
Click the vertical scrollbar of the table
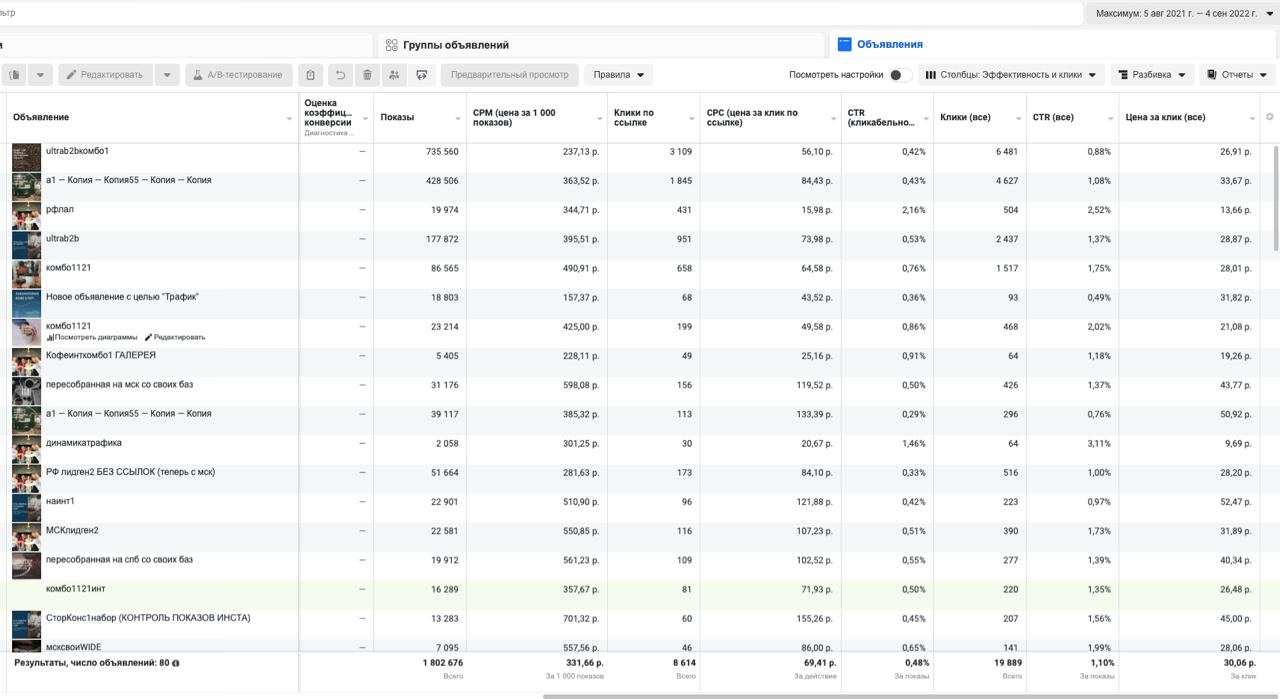pos(1275,198)
